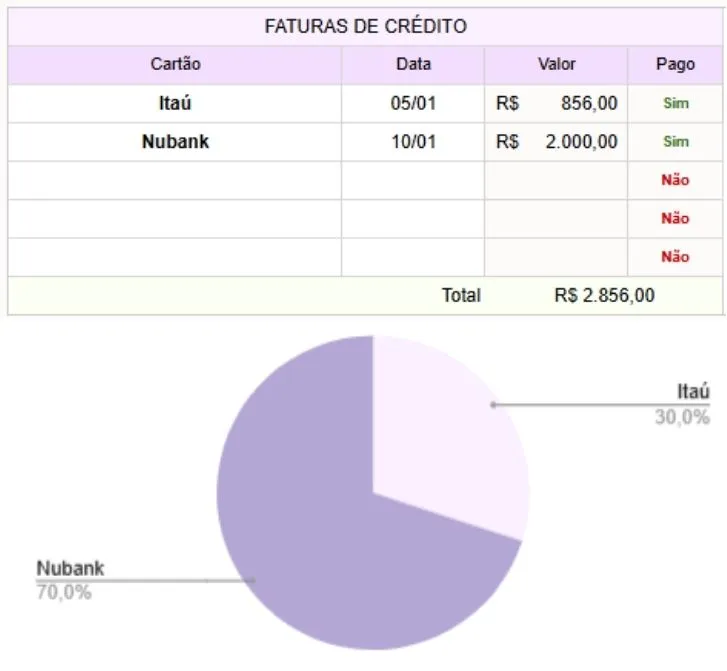The width and height of the screenshot is (727, 671).
Task: Click the 10/01 date cell
Action: click(413, 142)
